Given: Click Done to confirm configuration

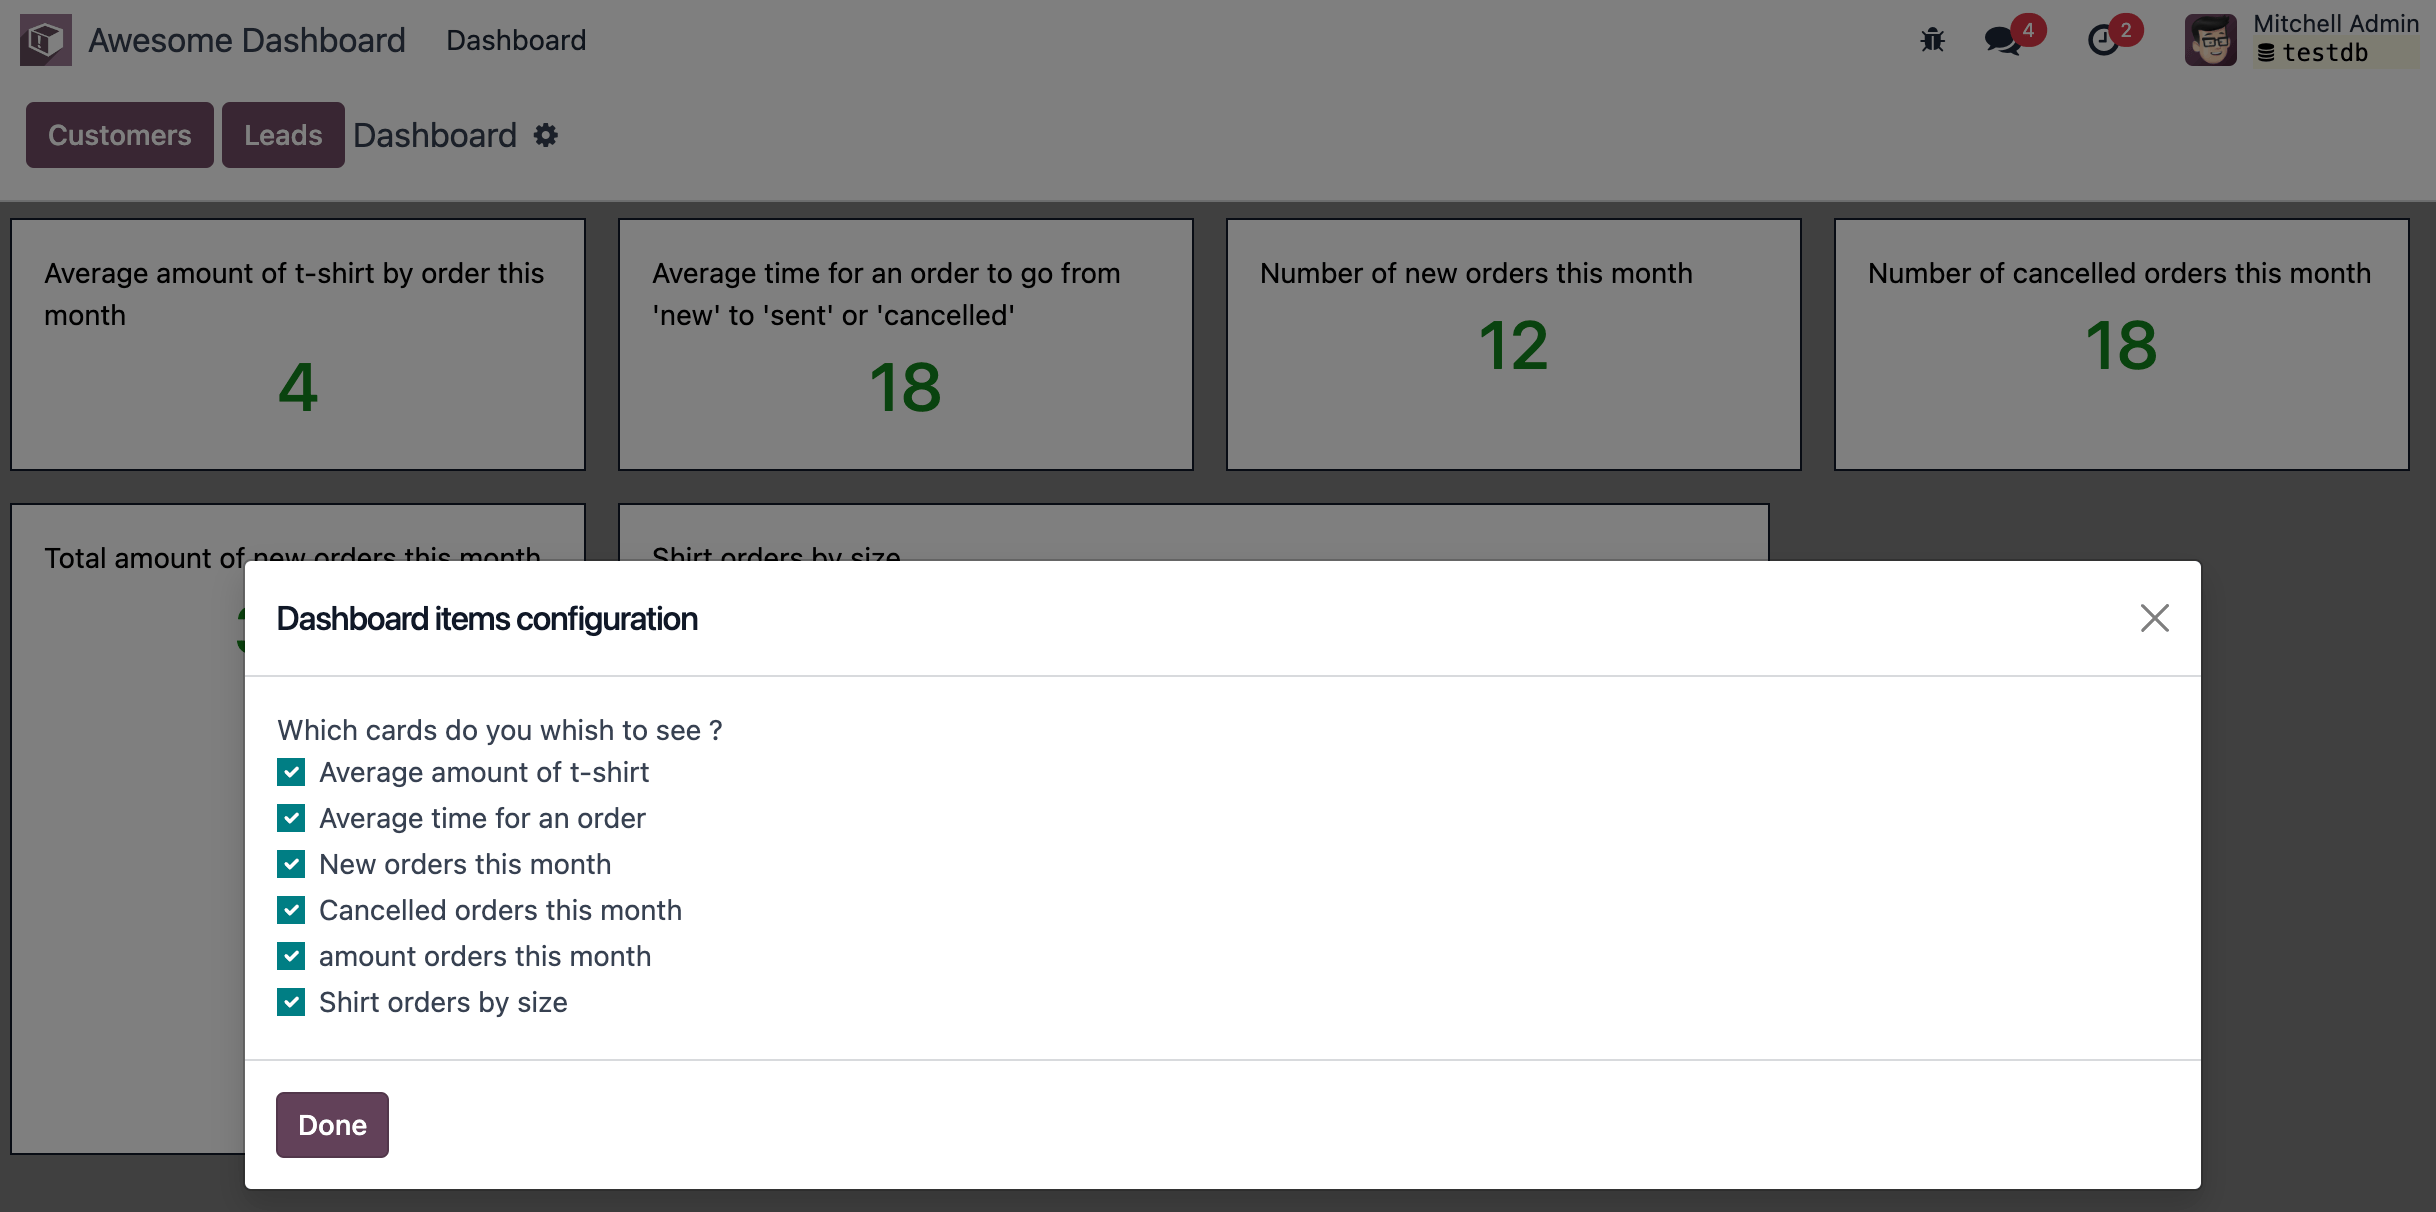Looking at the screenshot, I should click(x=331, y=1123).
